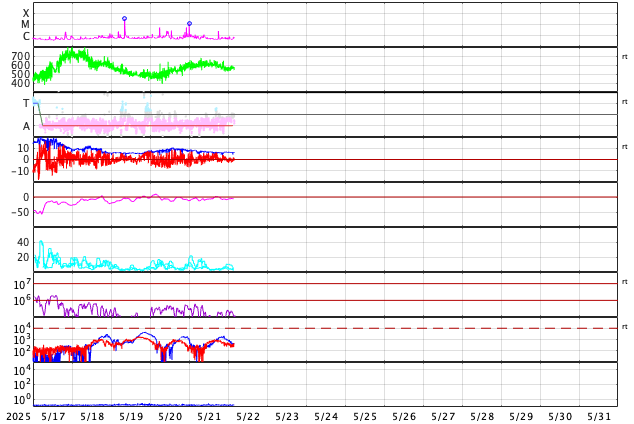Click the 2025 year label
Screen dimensions: 634x424
(x=19, y=417)
